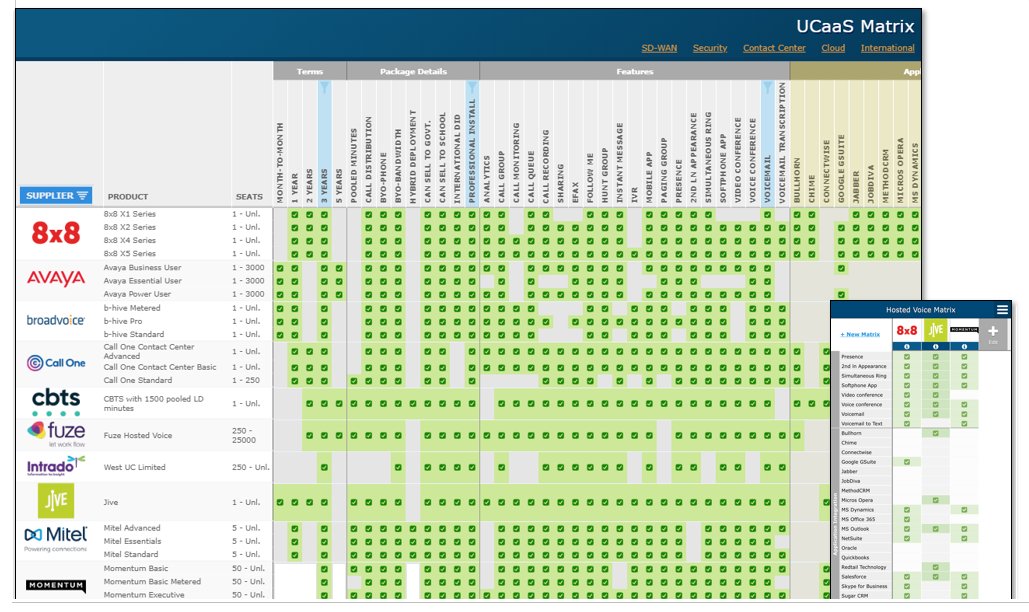This screenshot has height=612, width=1029.
Task: Toggle West UC Limited 3 YEARS checkbox
Action: 324,468
